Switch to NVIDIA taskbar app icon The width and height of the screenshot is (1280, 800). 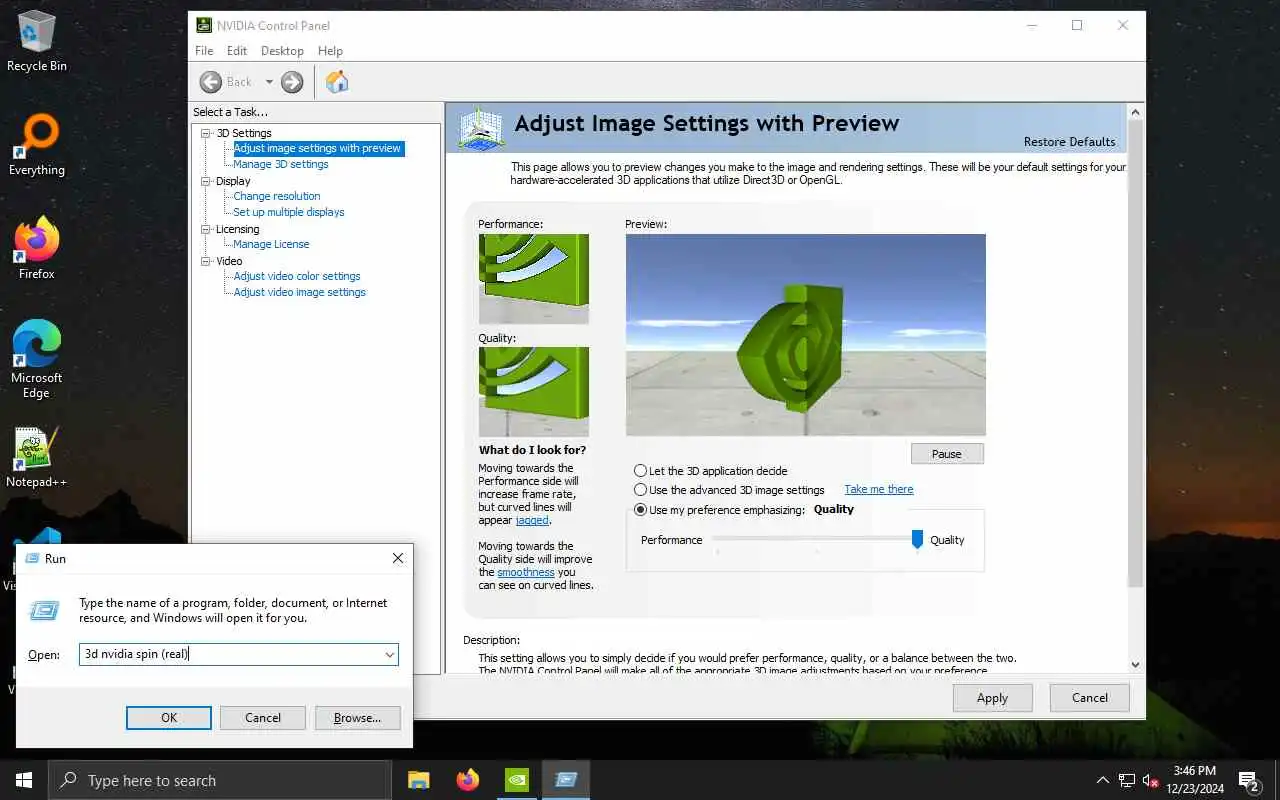tap(516, 780)
